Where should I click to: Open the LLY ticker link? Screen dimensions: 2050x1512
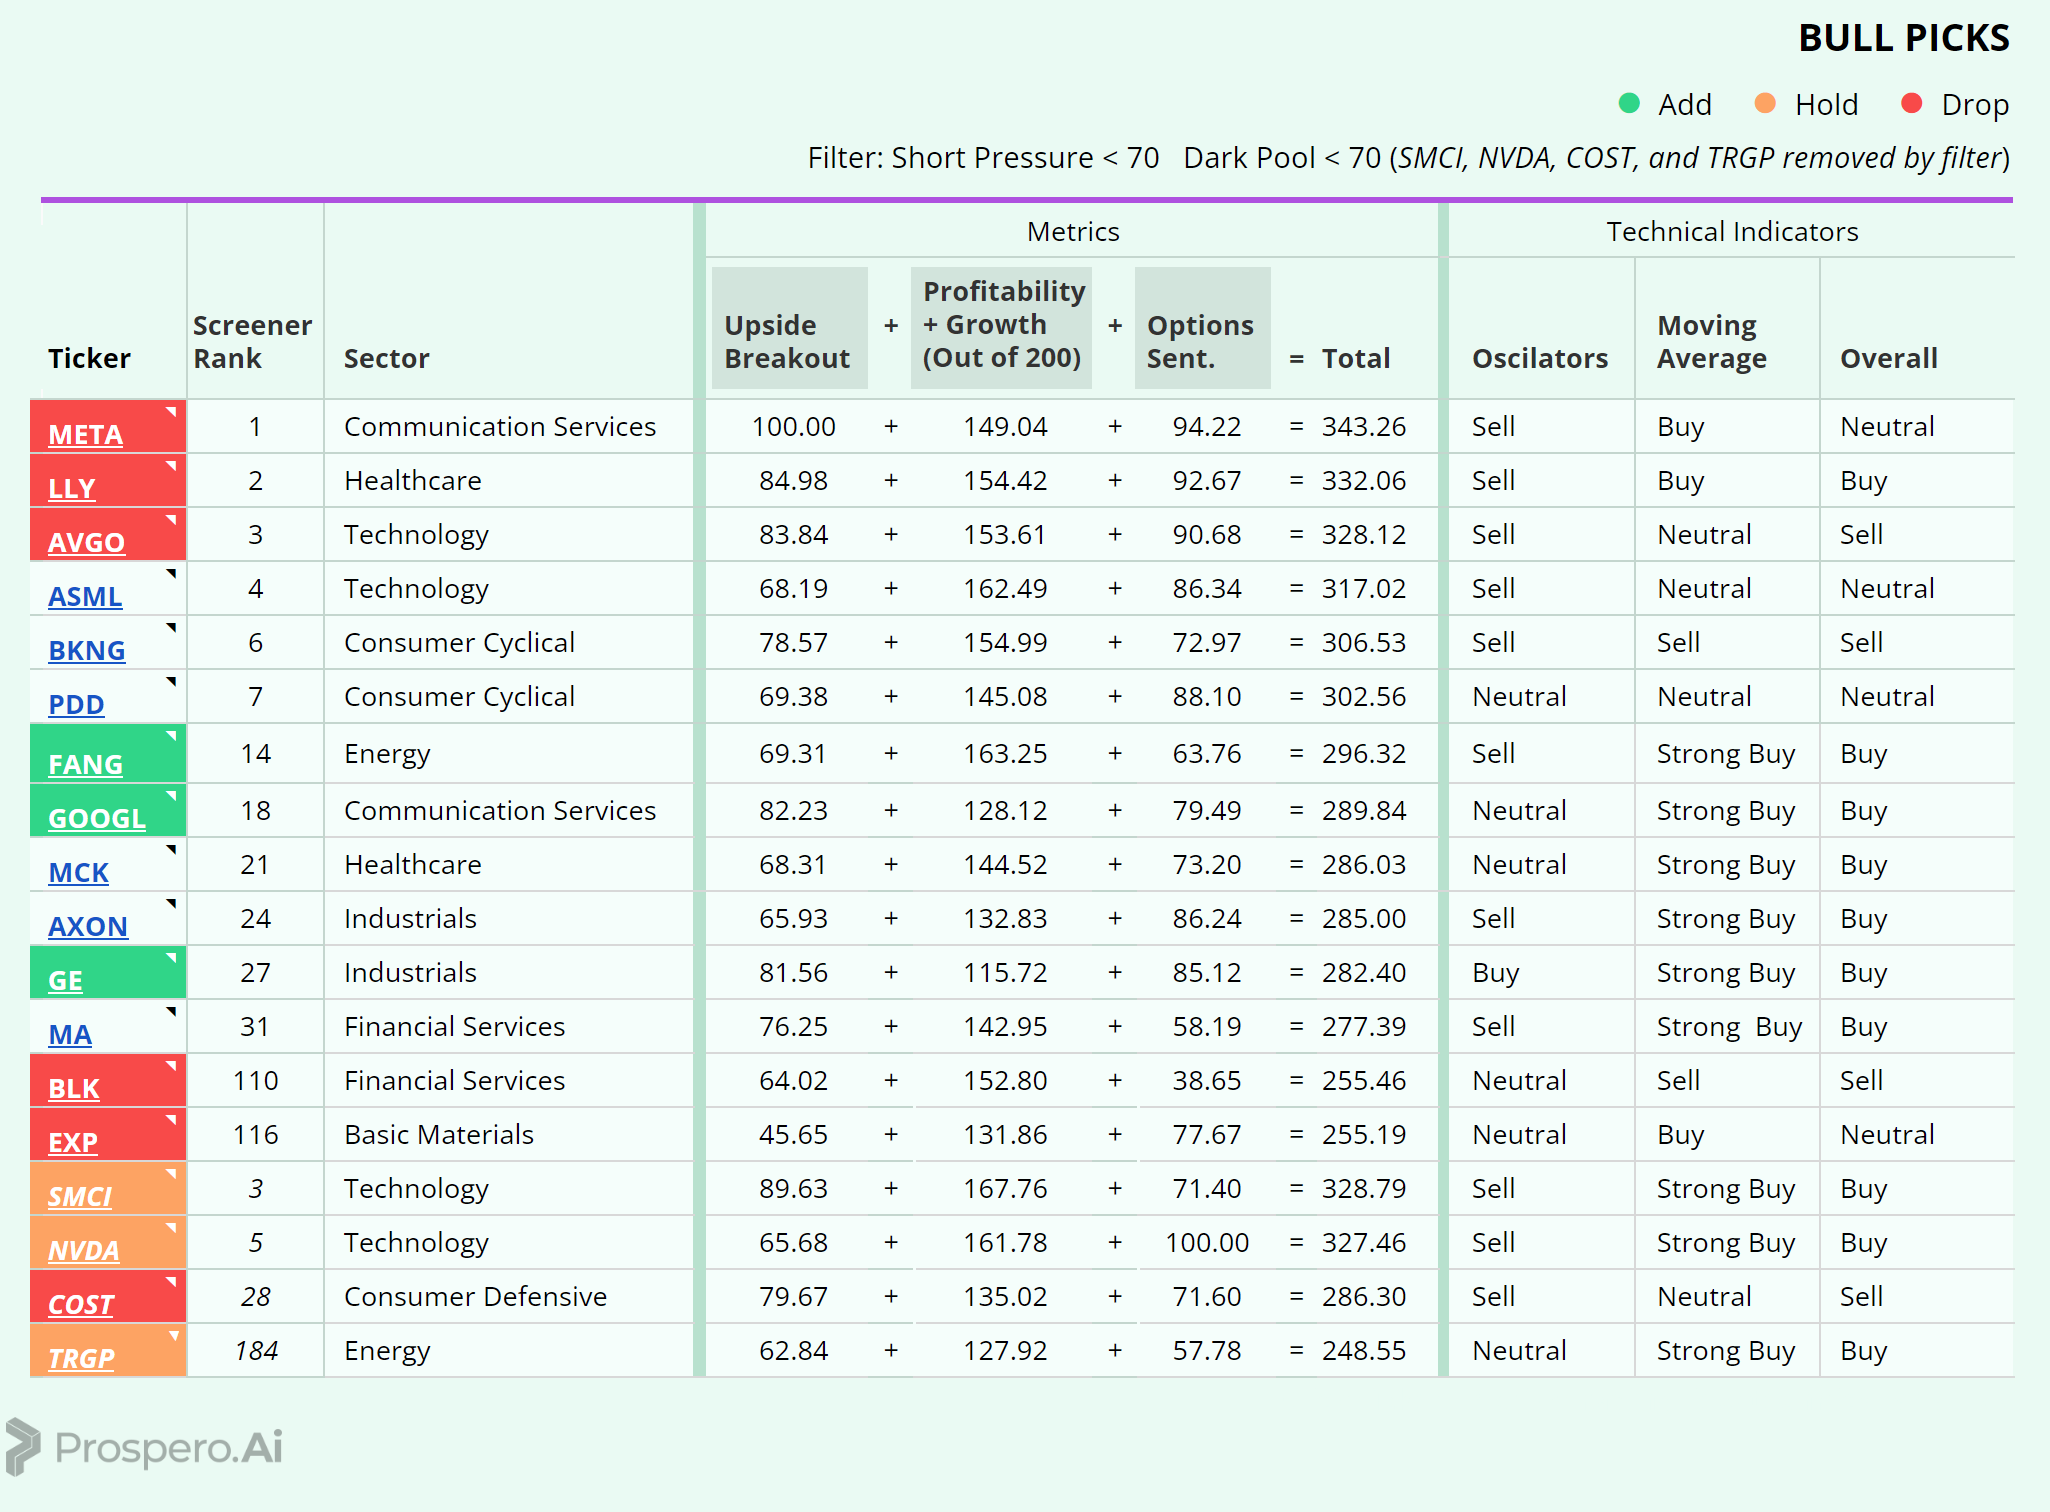pos(72,489)
